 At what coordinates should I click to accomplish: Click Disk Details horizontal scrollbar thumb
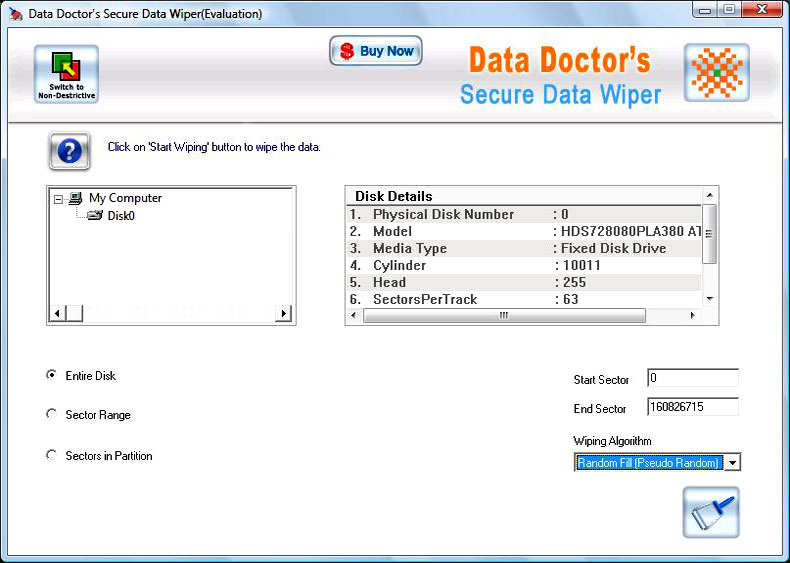coord(504,316)
